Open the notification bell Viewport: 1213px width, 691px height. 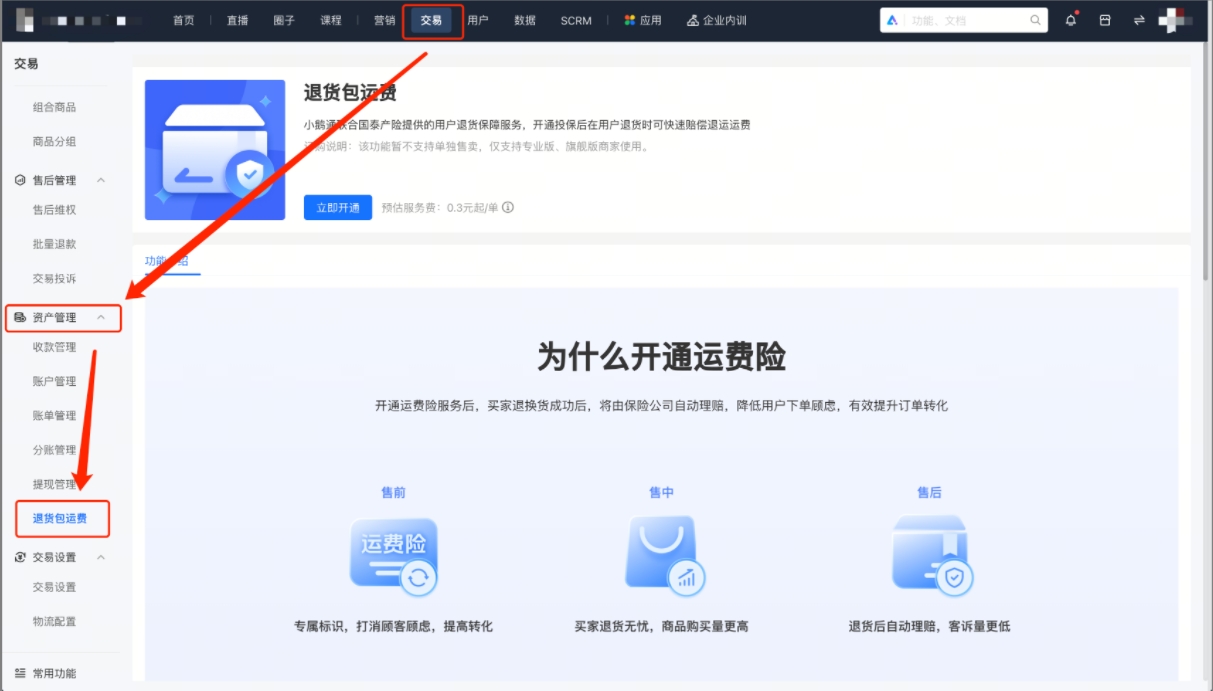click(1071, 20)
